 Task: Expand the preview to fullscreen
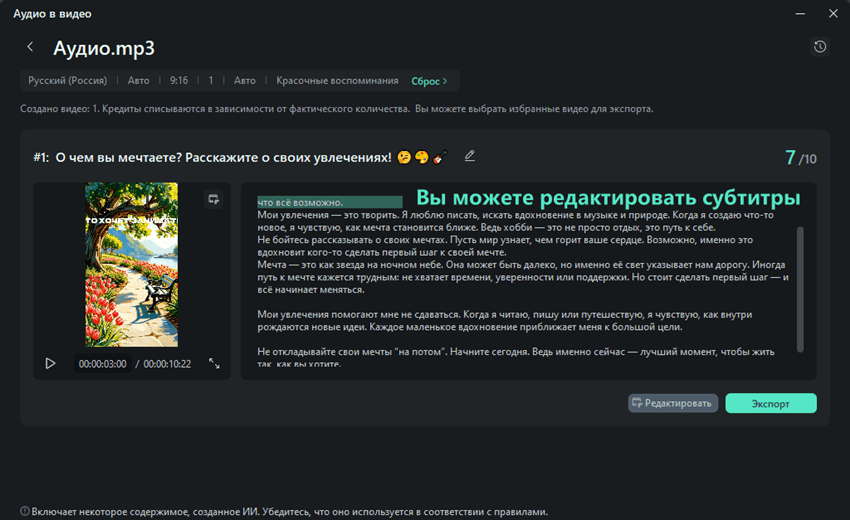214,364
